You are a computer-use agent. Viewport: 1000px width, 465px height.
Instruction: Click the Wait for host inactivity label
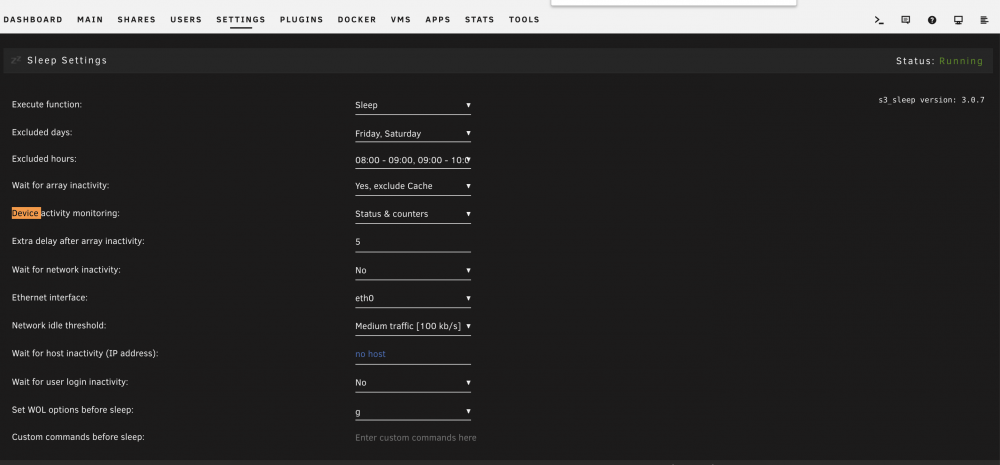pos(85,353)
